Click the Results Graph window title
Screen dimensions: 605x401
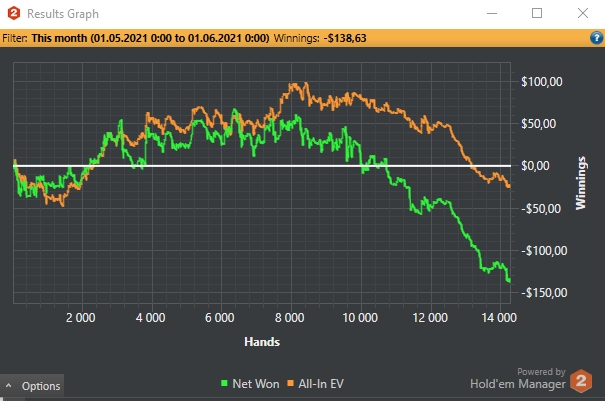[x=63, y=14]
